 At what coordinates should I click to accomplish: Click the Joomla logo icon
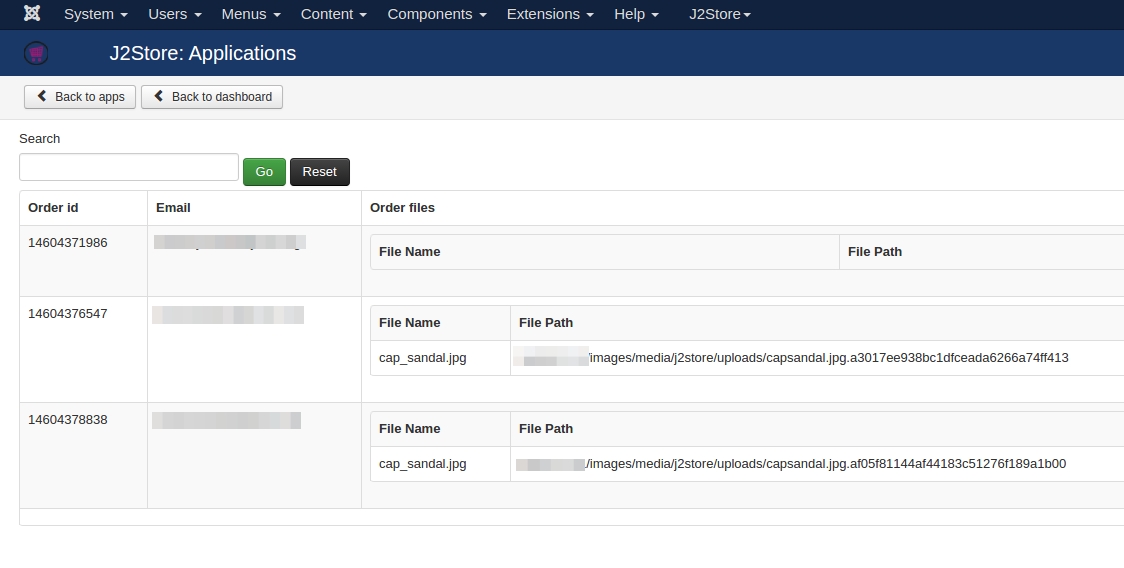pyautogui.click(x=32, y=14)
